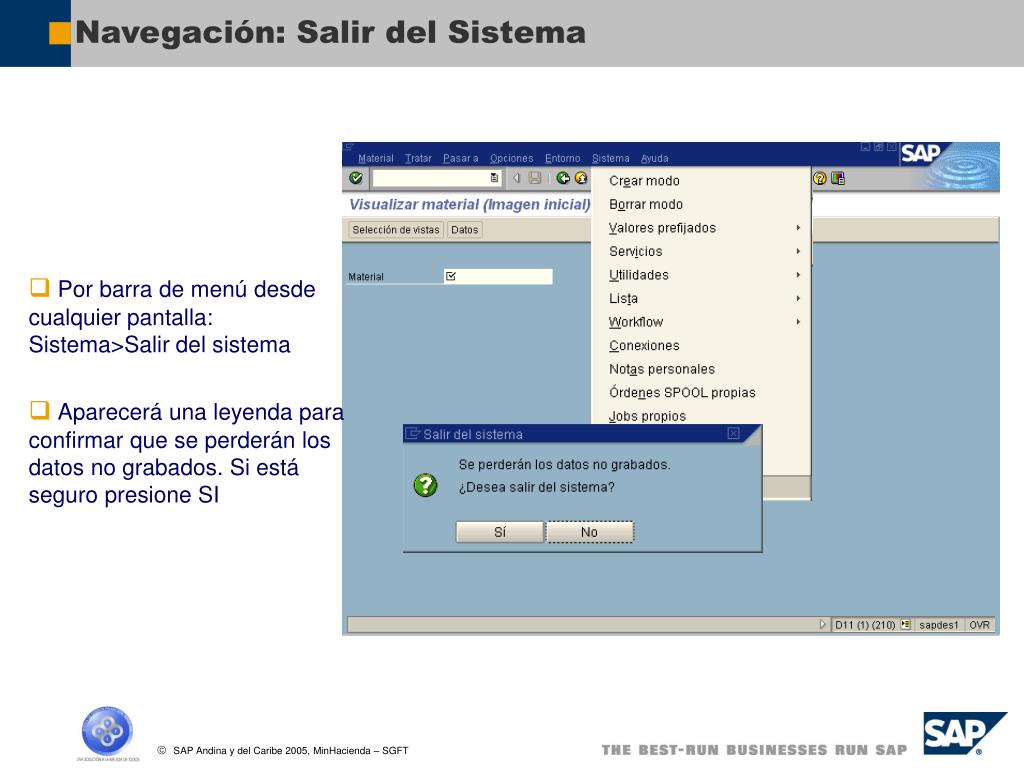Screen dimensions: 1024x768
Task: Open the Sistema menu
Action: tap(611, 158)
